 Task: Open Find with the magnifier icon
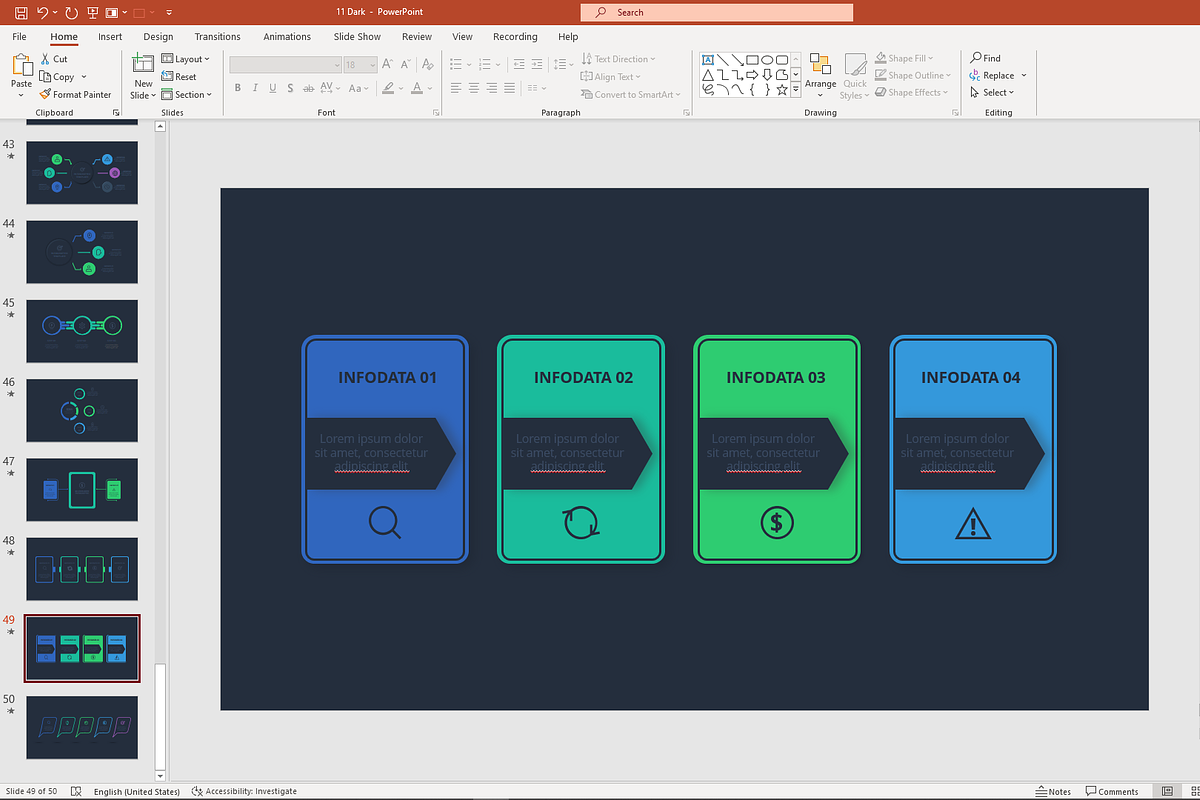coord(985,58)
